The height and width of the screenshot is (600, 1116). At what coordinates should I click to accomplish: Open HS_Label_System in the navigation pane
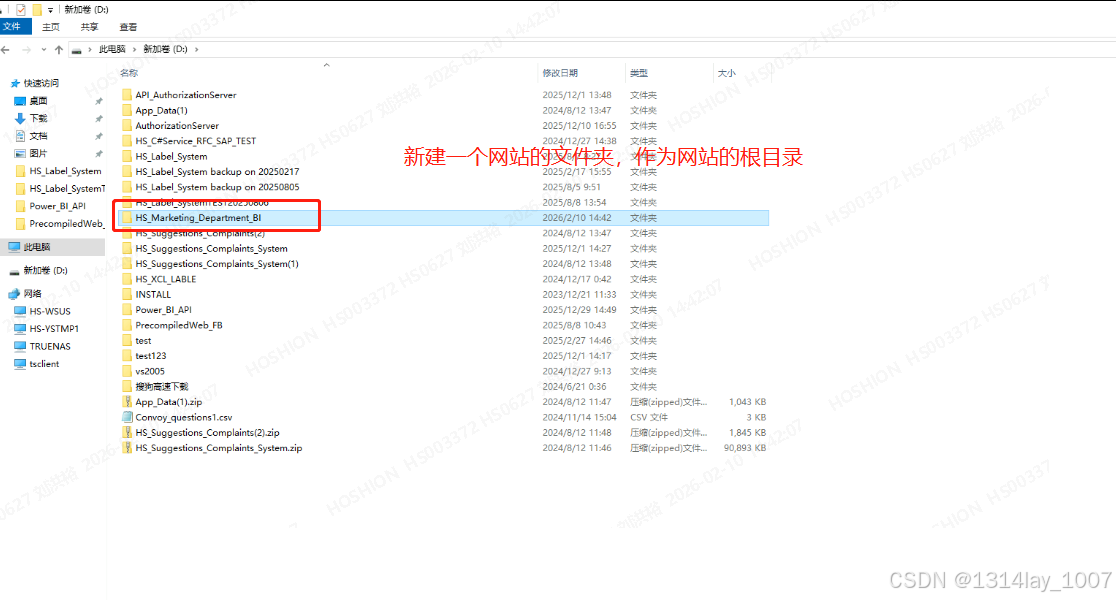click(x=65, y=171)
